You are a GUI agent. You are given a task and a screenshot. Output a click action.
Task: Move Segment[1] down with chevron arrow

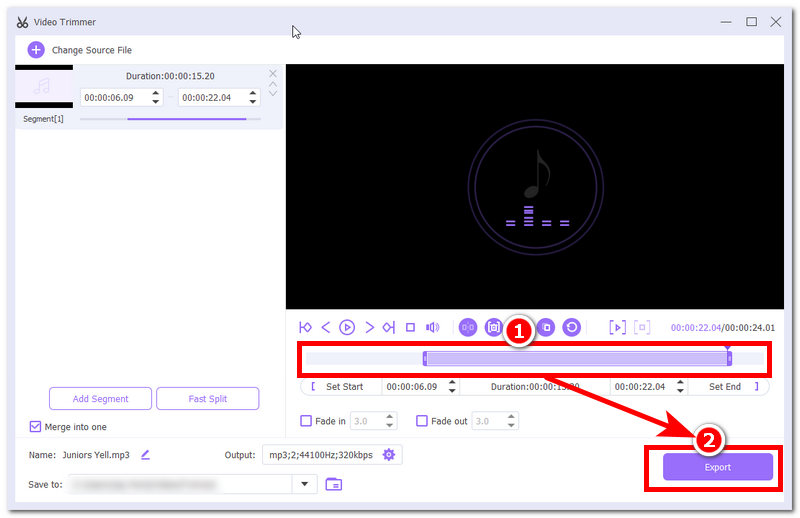click(273, 93)
